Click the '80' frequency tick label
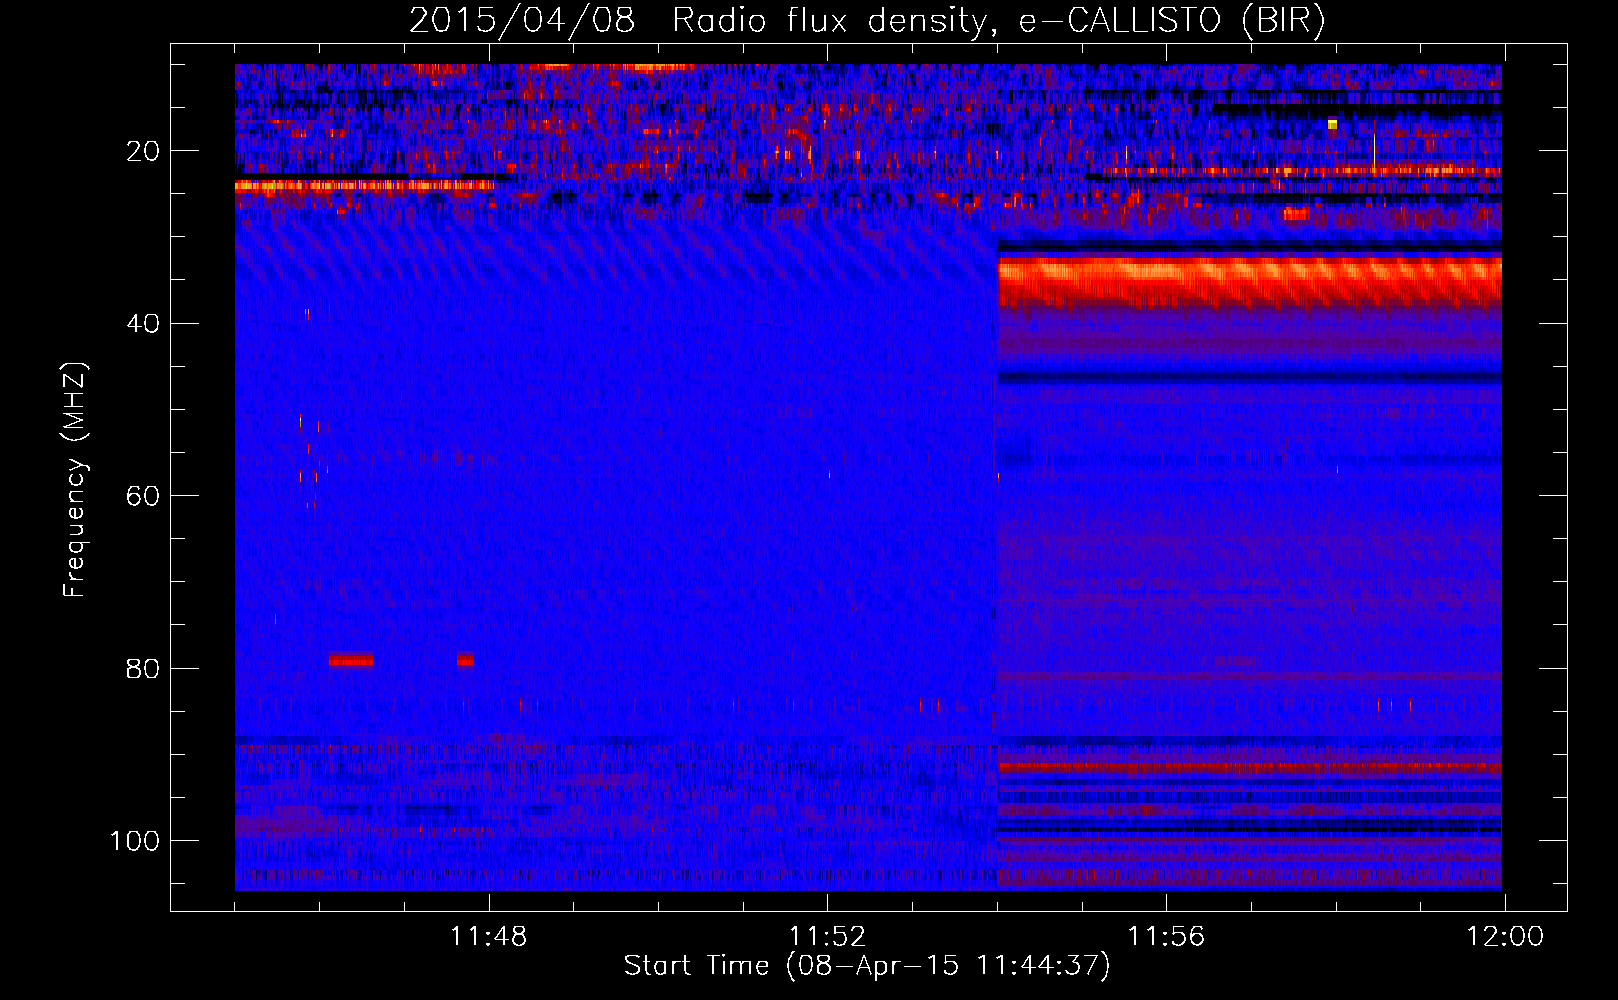This screenshot has width=1618, height=1000. coord(143,668)
